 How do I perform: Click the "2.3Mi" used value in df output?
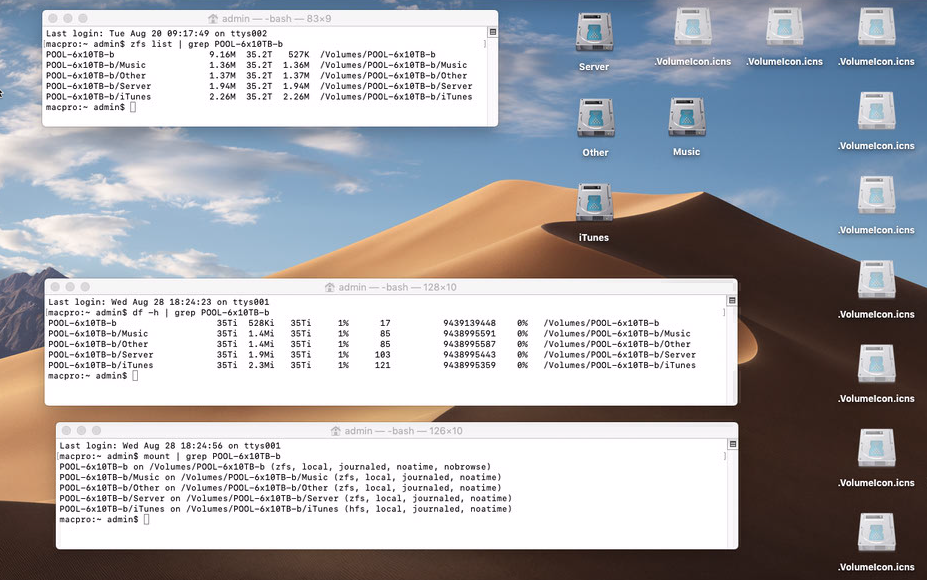[x=261, y=366]
